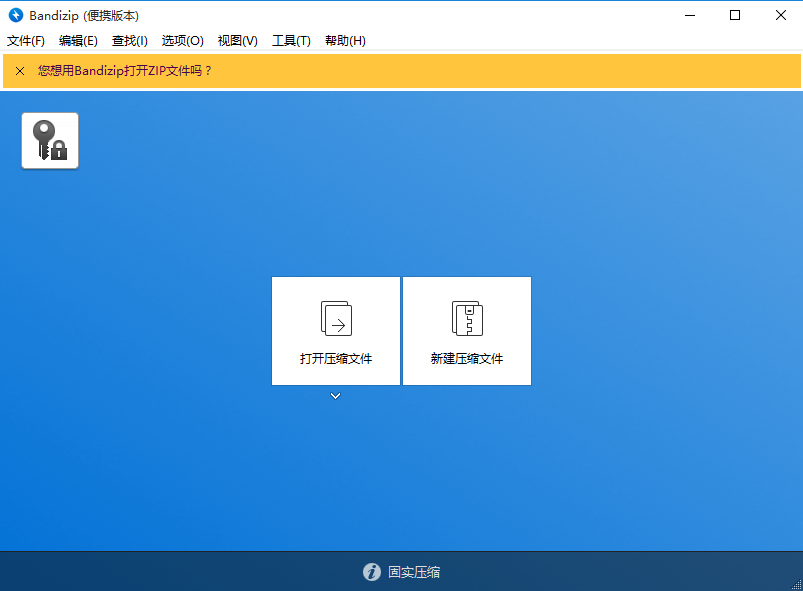Click the Bandizip (便携版本) window title
The width and height of the screenshot is (803, 591).
click(84, 15)
